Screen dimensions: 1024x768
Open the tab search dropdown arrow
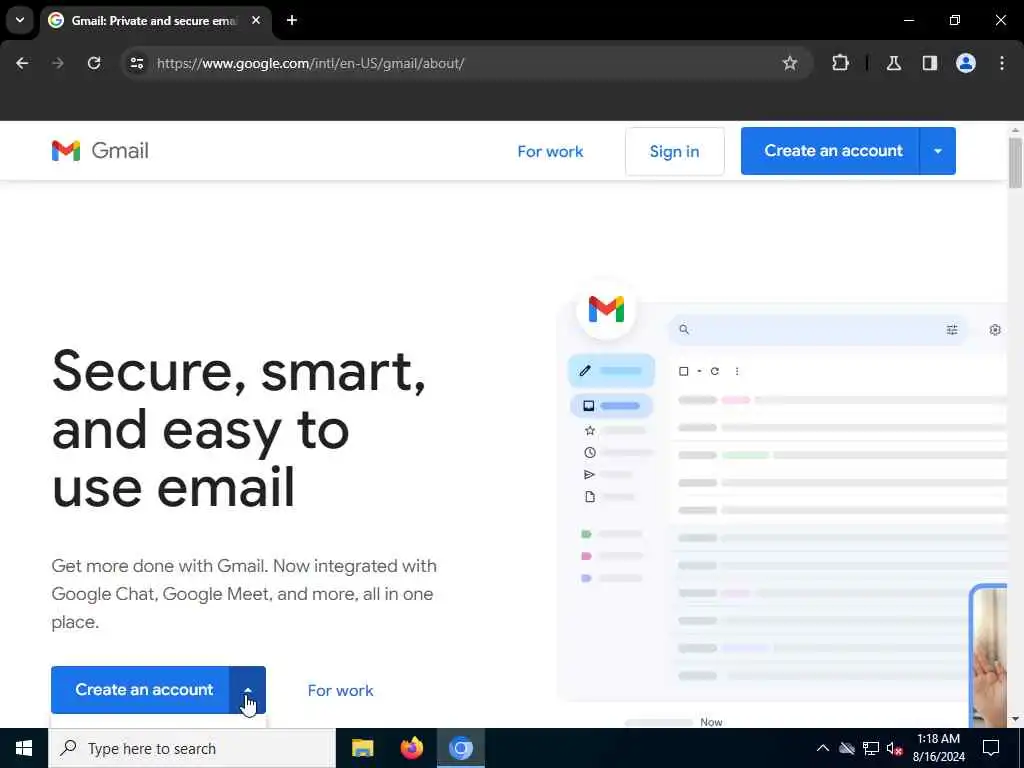[x=20, y=20]
